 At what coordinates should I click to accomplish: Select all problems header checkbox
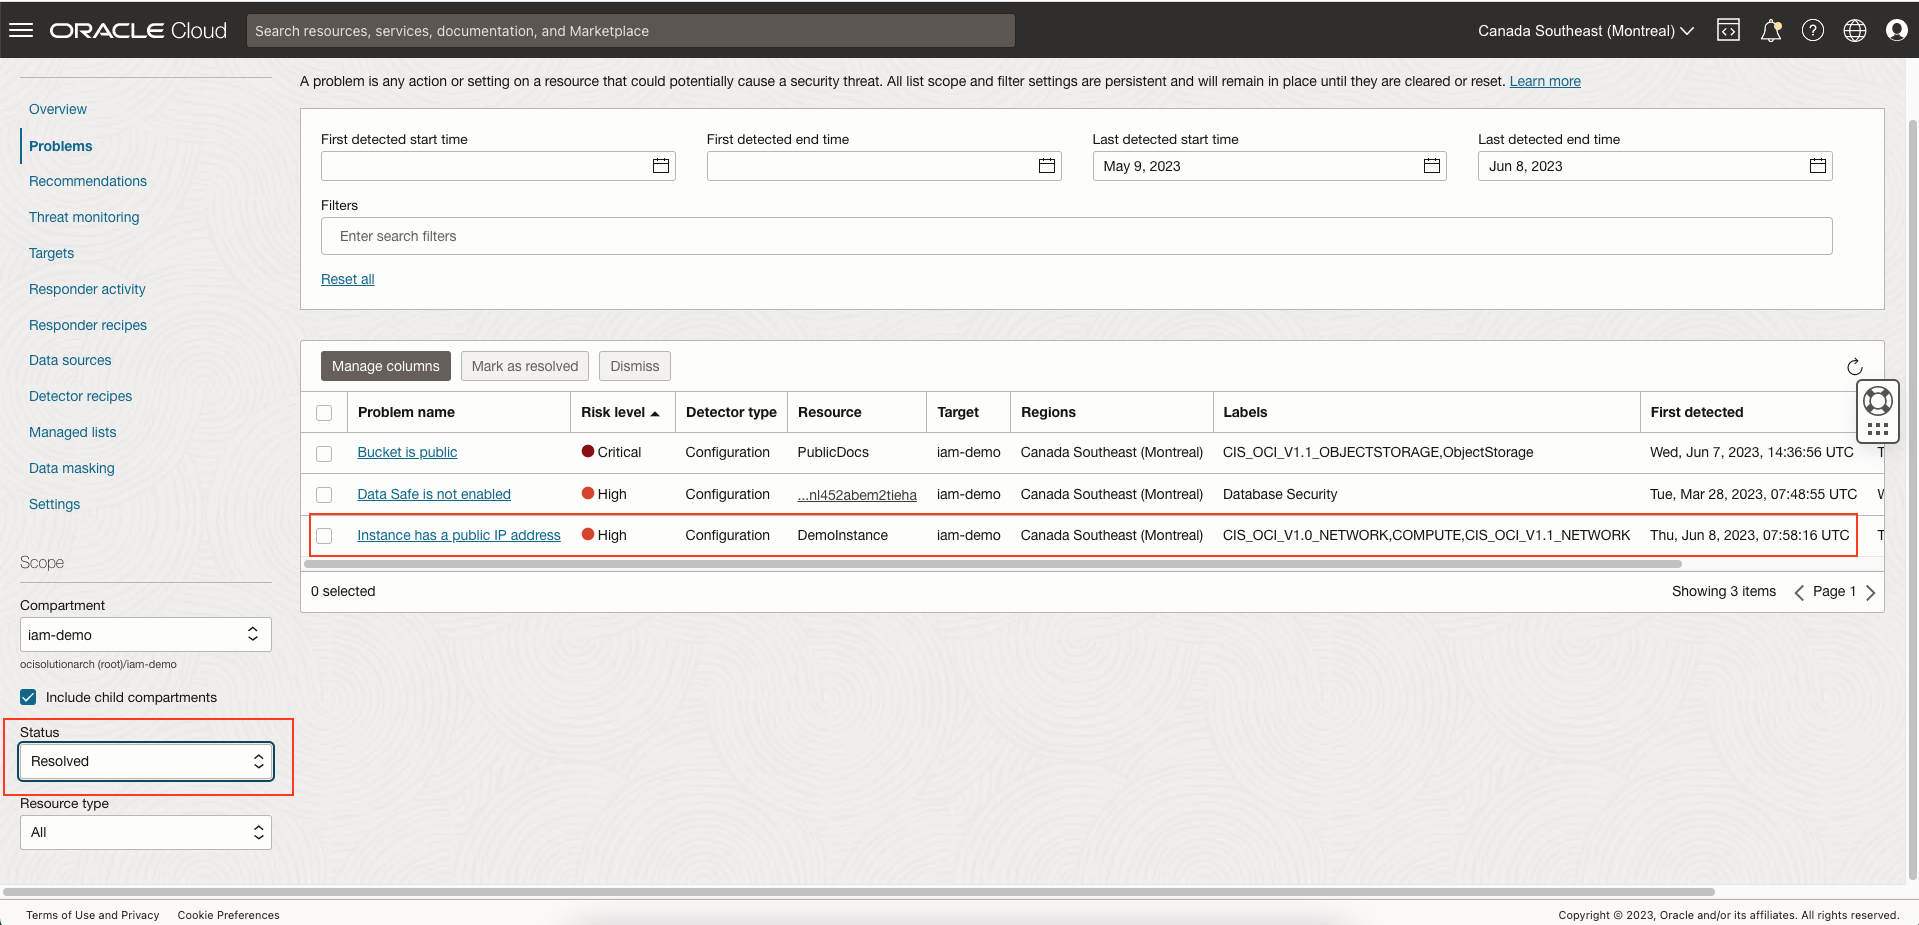[x=324, y=413]
